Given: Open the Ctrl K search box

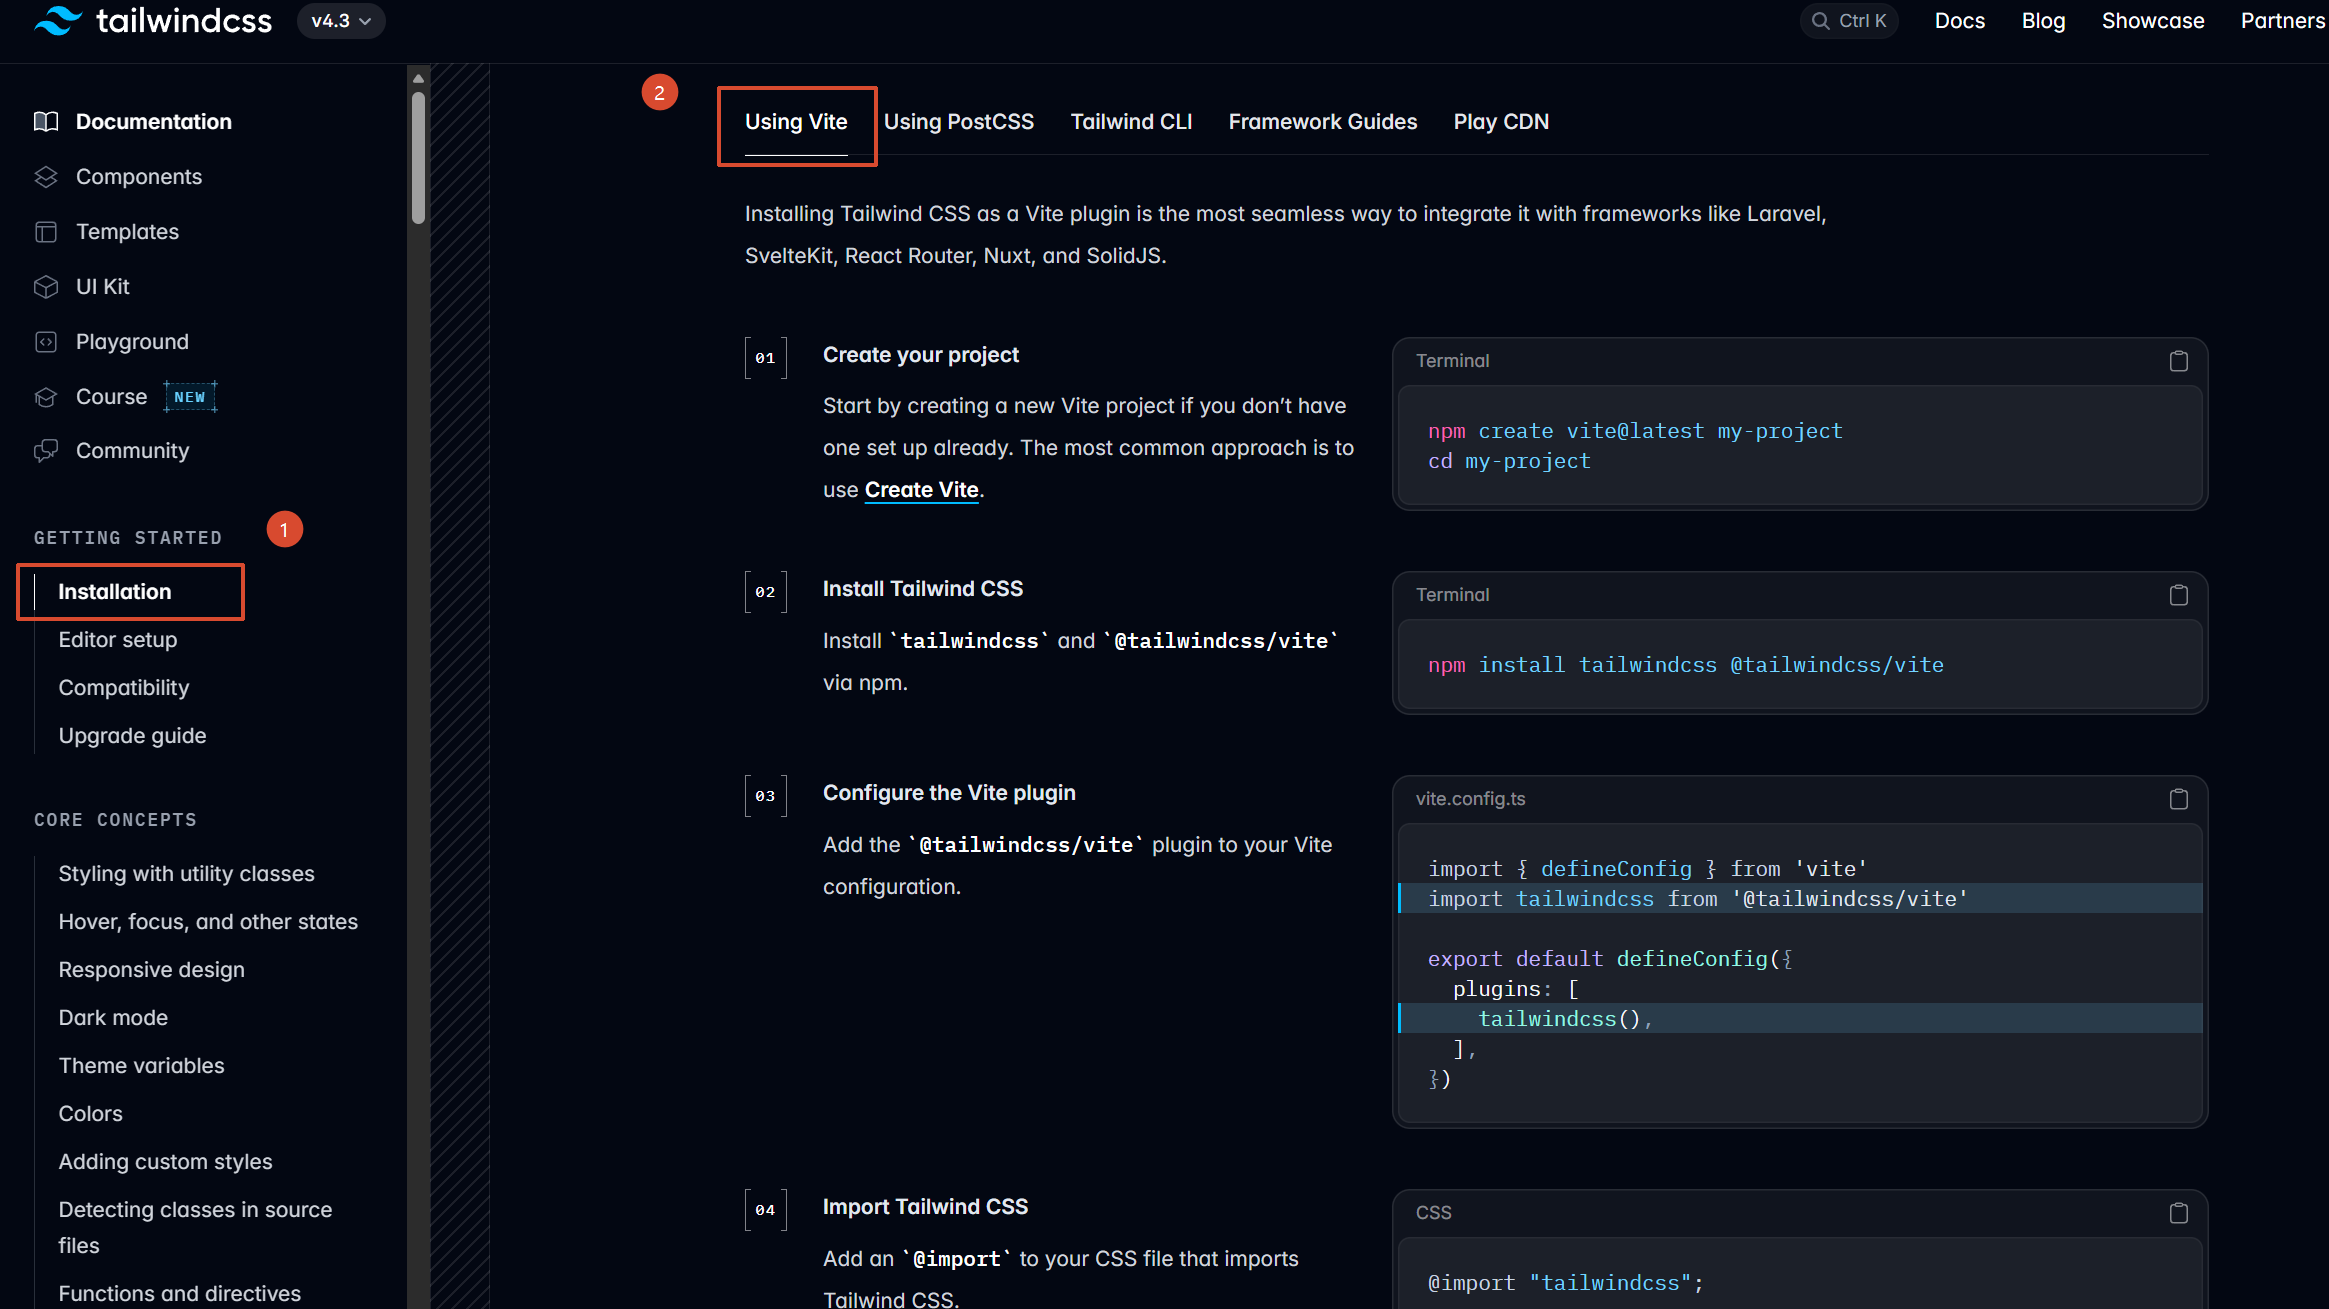Looking at the screenshot, I should (1850, 21).
